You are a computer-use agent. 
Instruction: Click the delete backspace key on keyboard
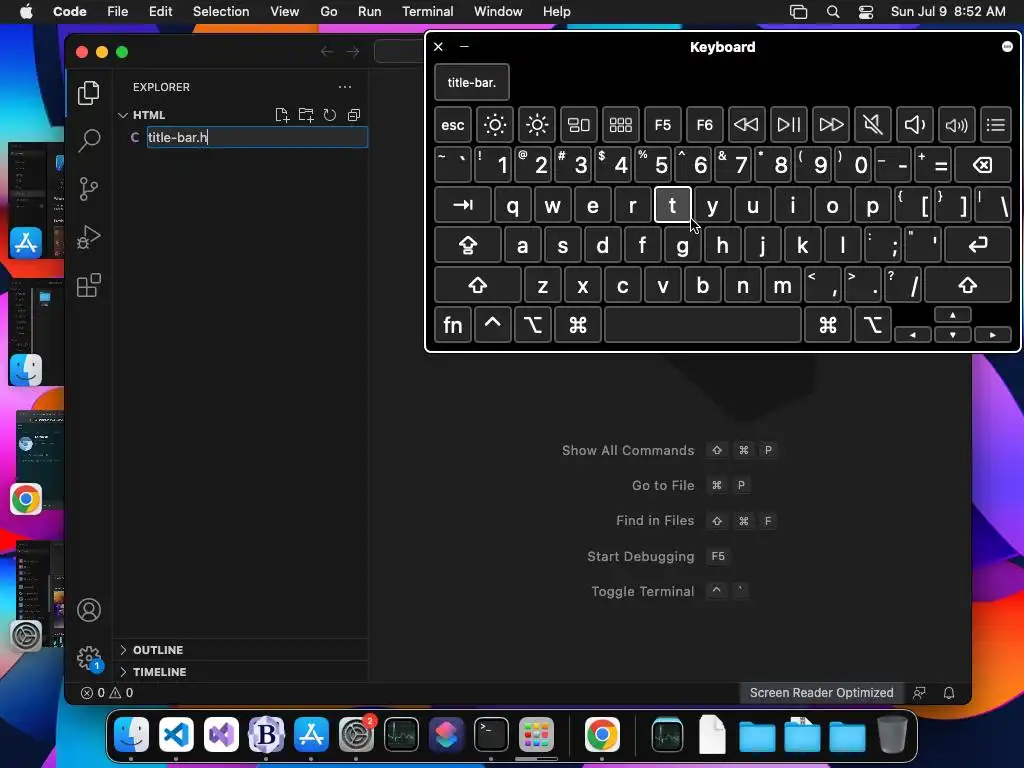point(983,165)
